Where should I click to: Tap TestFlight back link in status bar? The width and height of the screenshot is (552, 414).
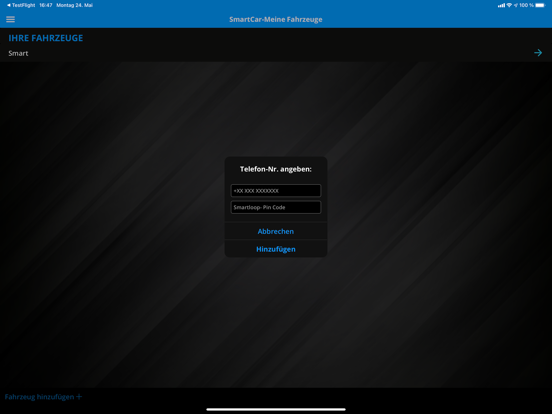[21, 5]
